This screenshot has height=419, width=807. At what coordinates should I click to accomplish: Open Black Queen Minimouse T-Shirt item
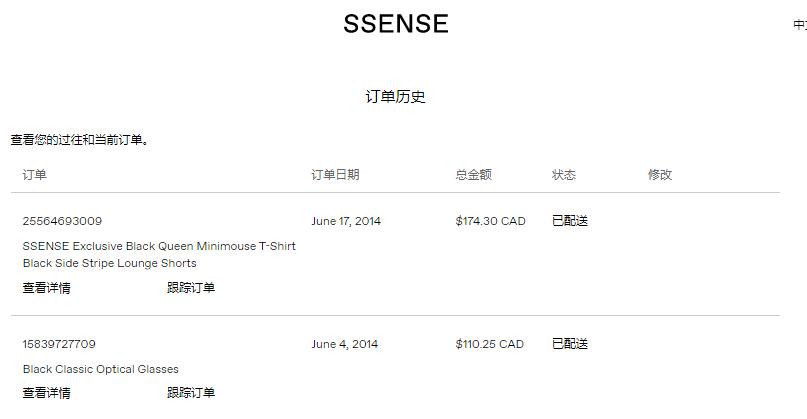point(159,246)
